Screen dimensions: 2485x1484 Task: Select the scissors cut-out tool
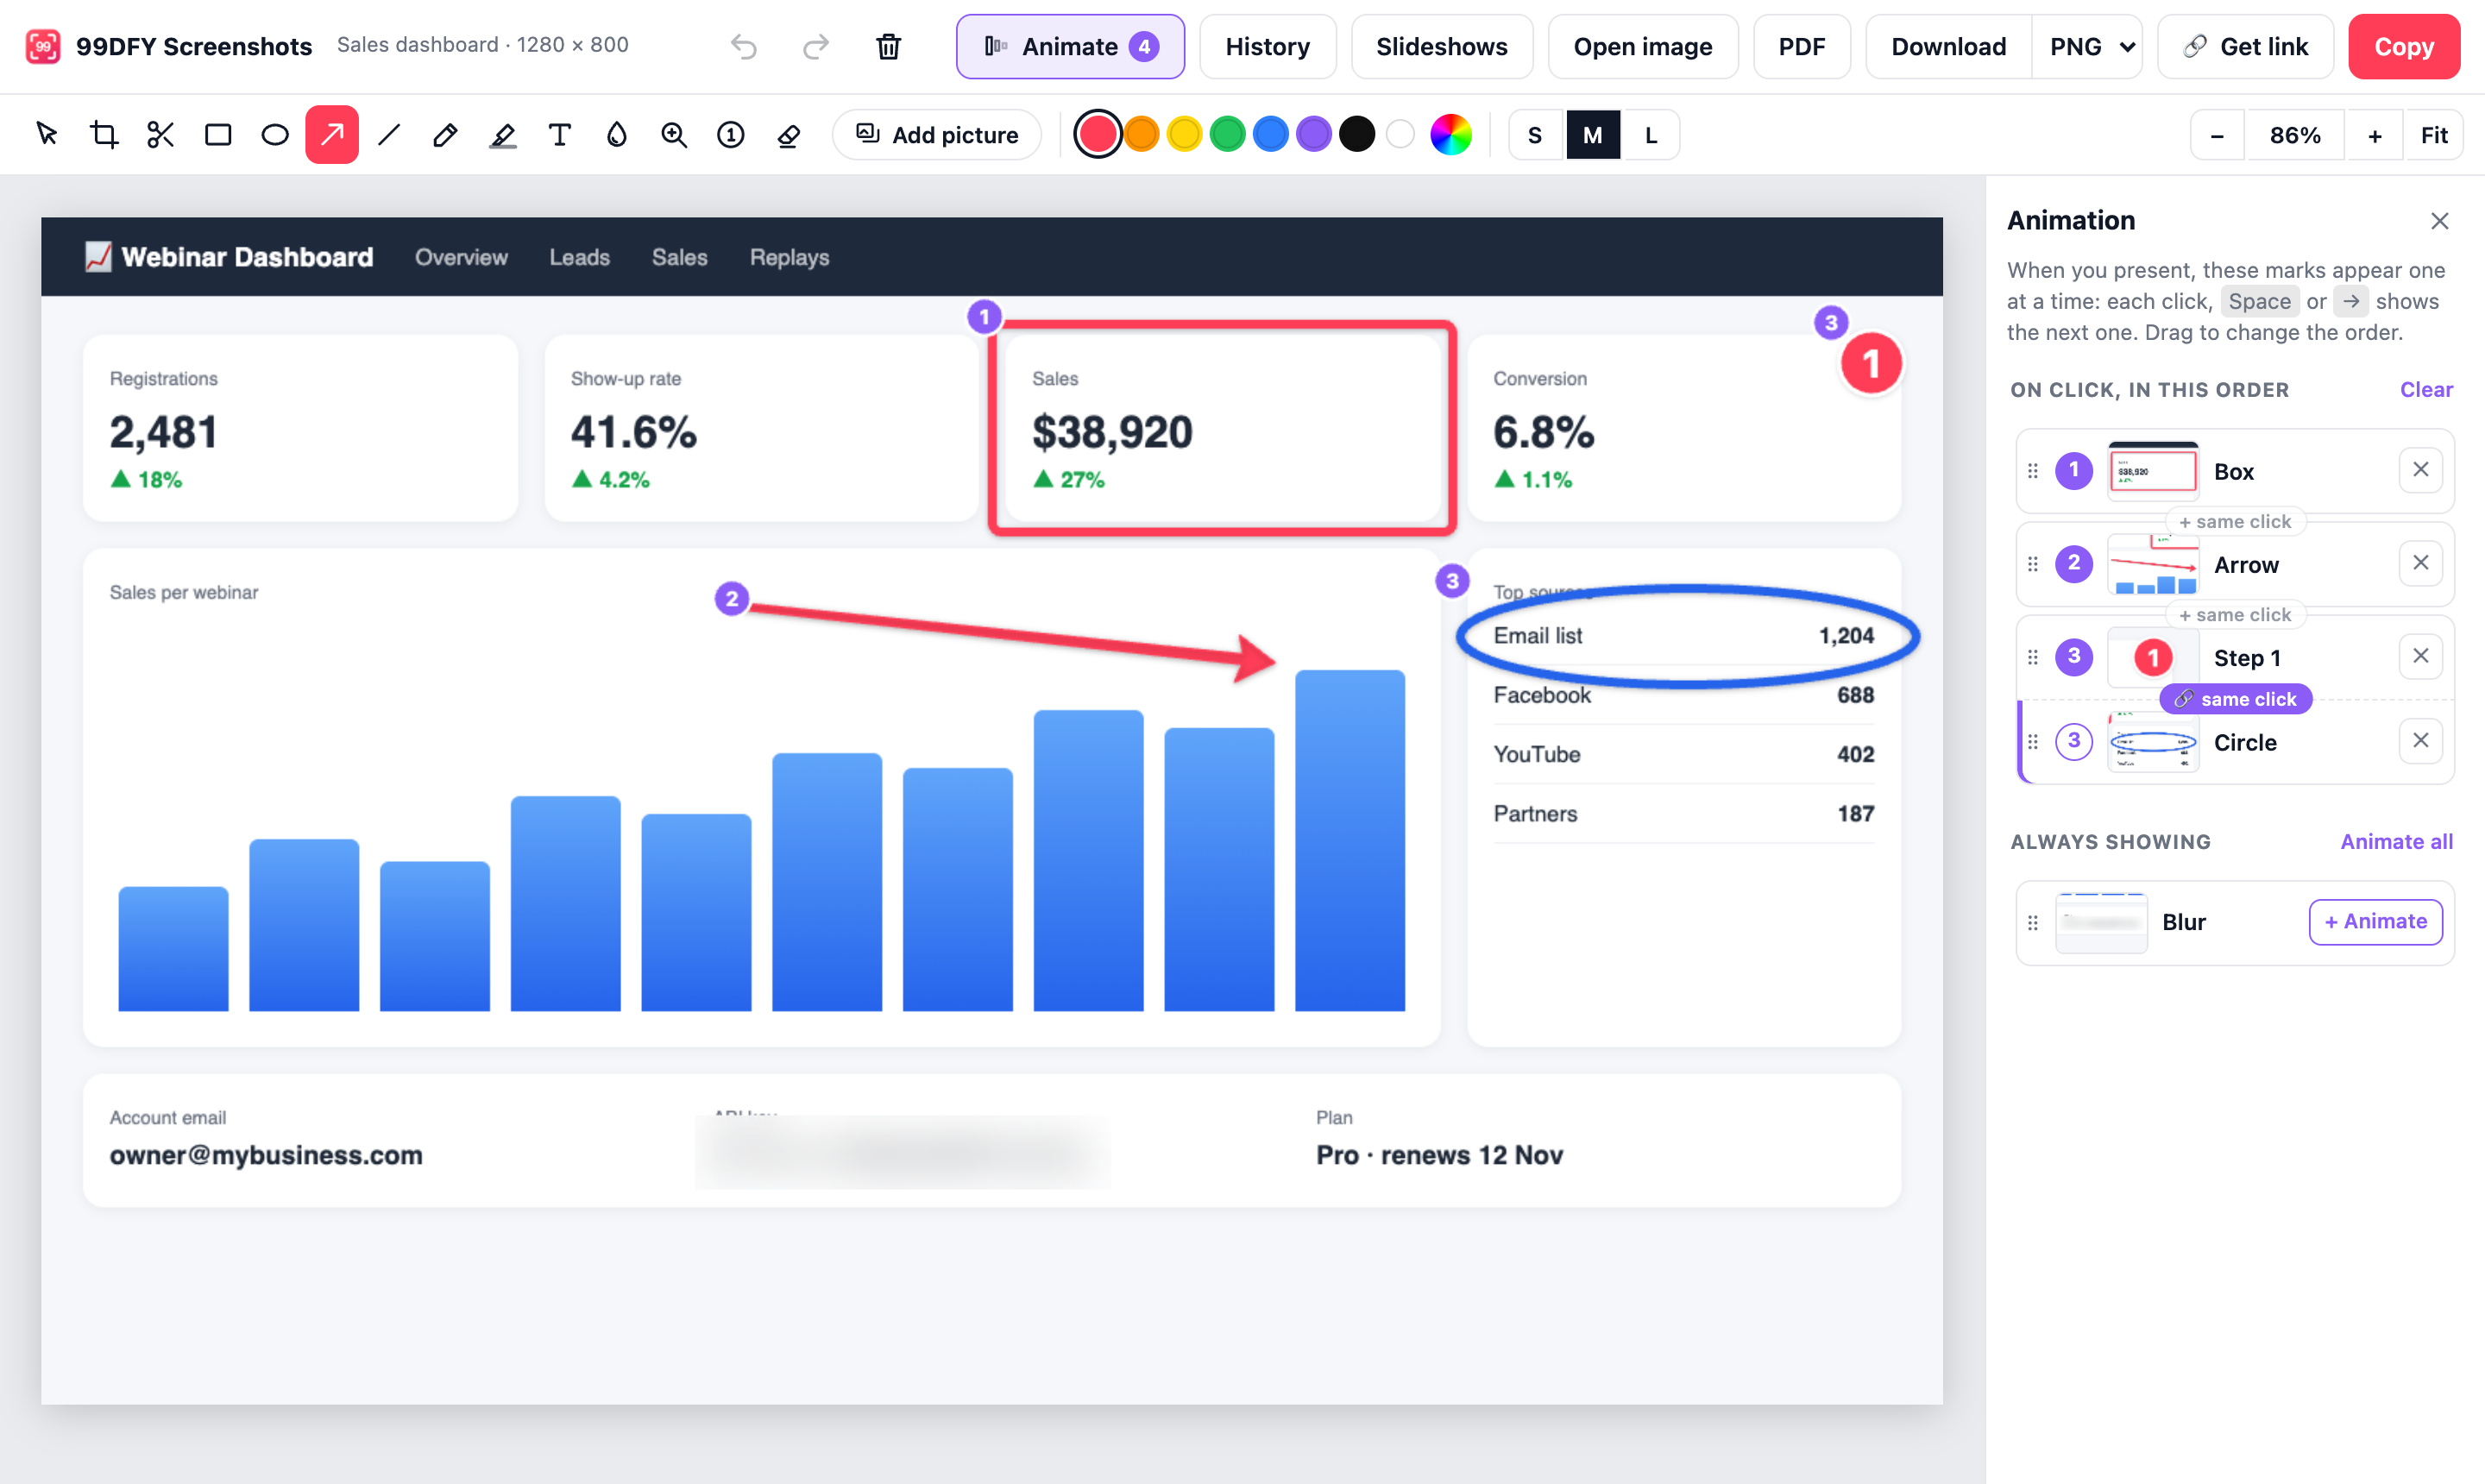coord(161,134)
